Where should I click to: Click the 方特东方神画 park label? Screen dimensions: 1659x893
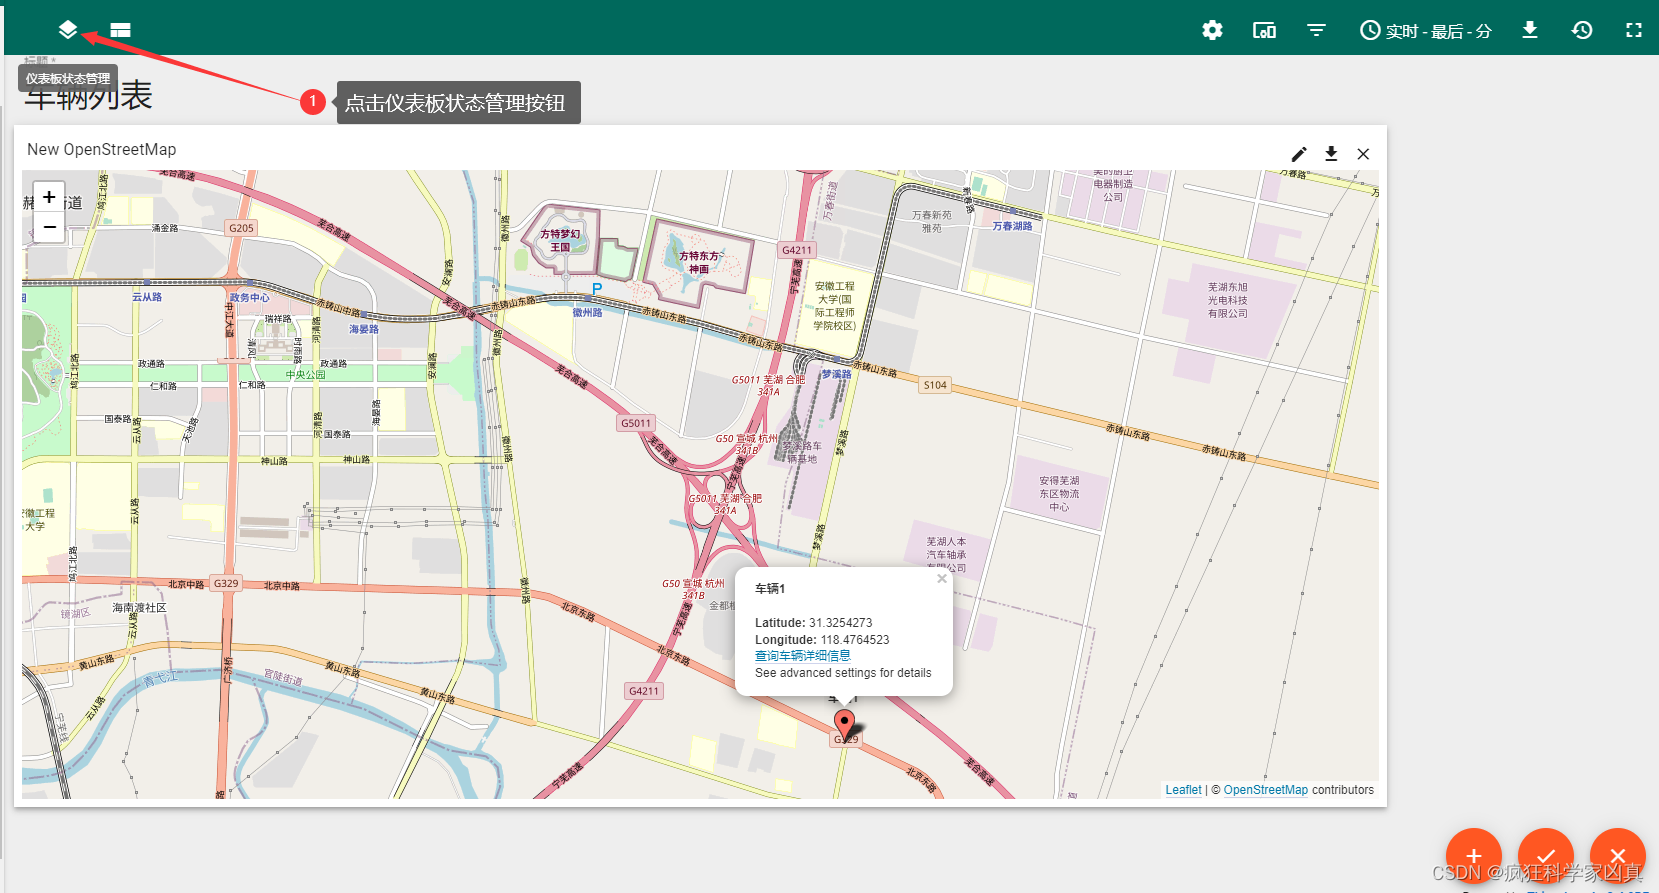click(x=699, y=262)
